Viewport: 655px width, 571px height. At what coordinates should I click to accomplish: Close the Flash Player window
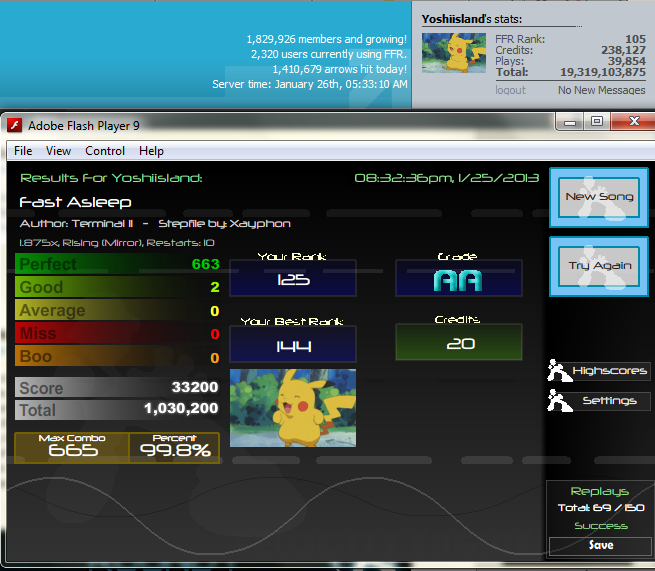(x=634, y=122)
